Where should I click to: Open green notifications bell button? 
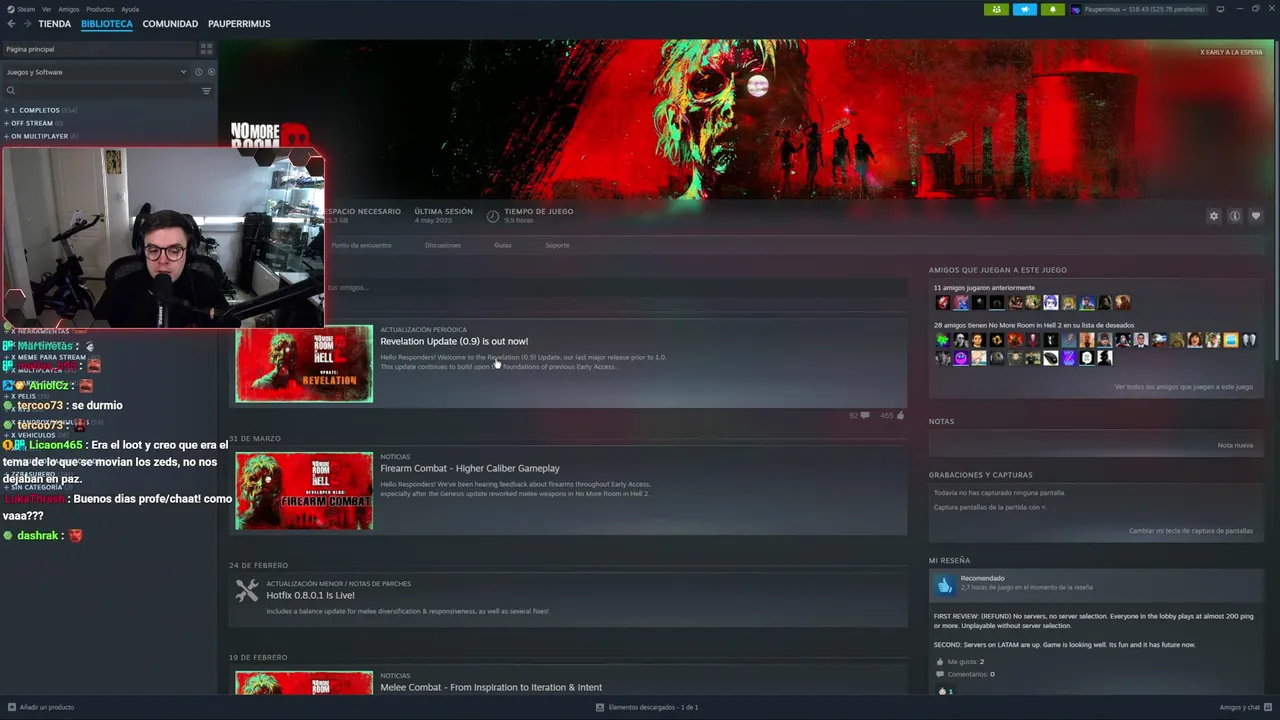click(x=1052, y=9)
